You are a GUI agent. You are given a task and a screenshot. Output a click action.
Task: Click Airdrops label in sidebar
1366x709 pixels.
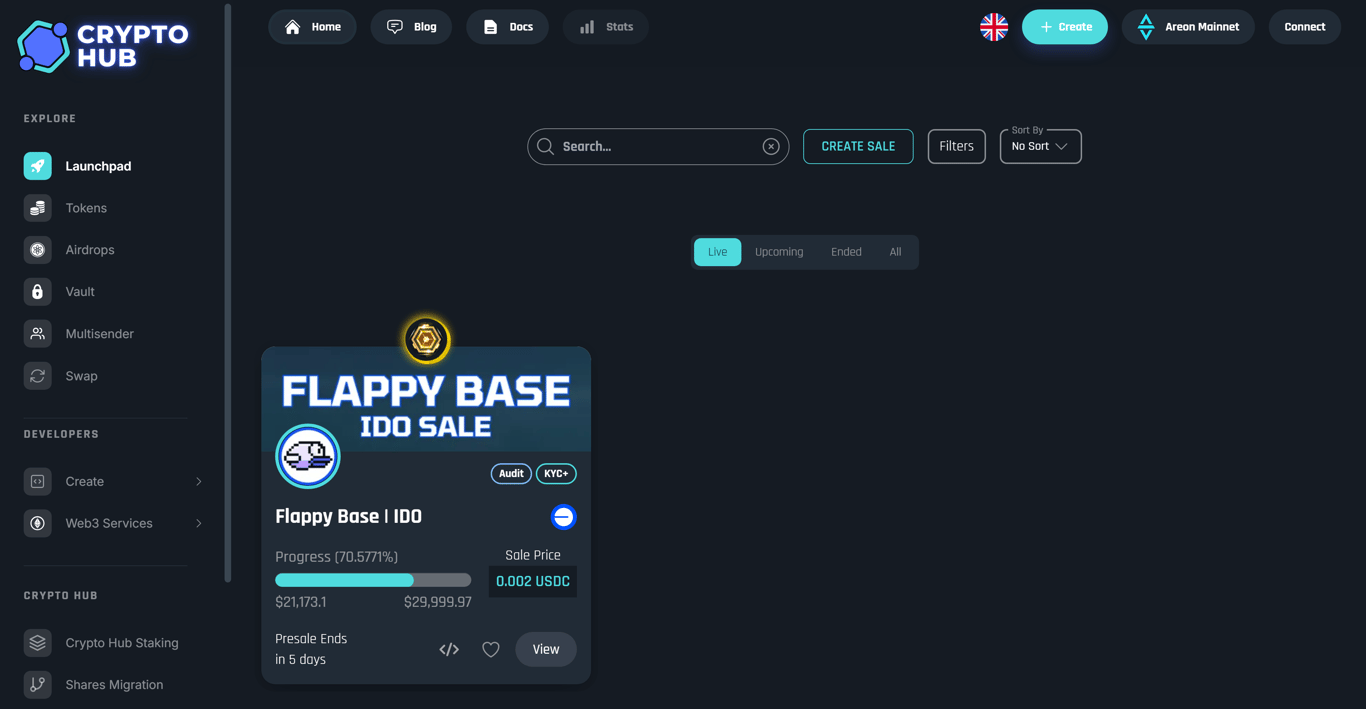point(90,250)
